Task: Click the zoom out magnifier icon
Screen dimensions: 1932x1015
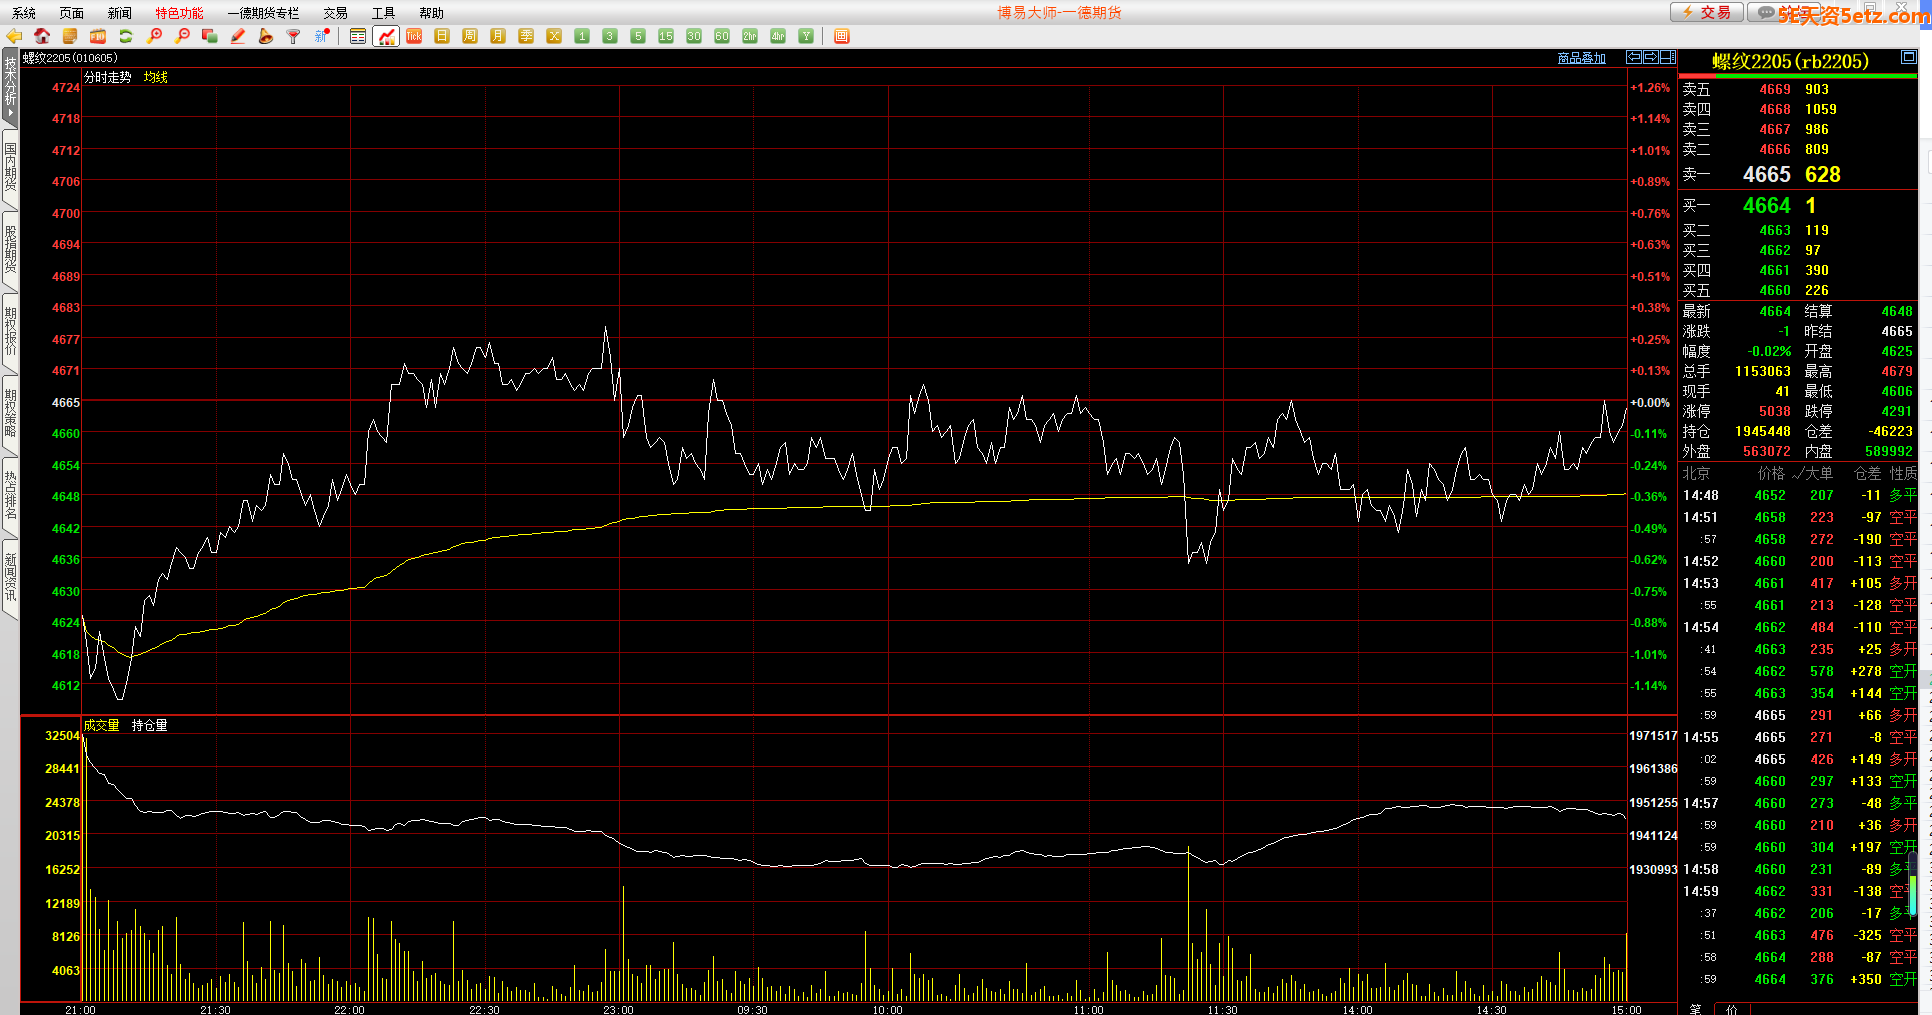Action: pyautogui.click(x=182, y=36)
